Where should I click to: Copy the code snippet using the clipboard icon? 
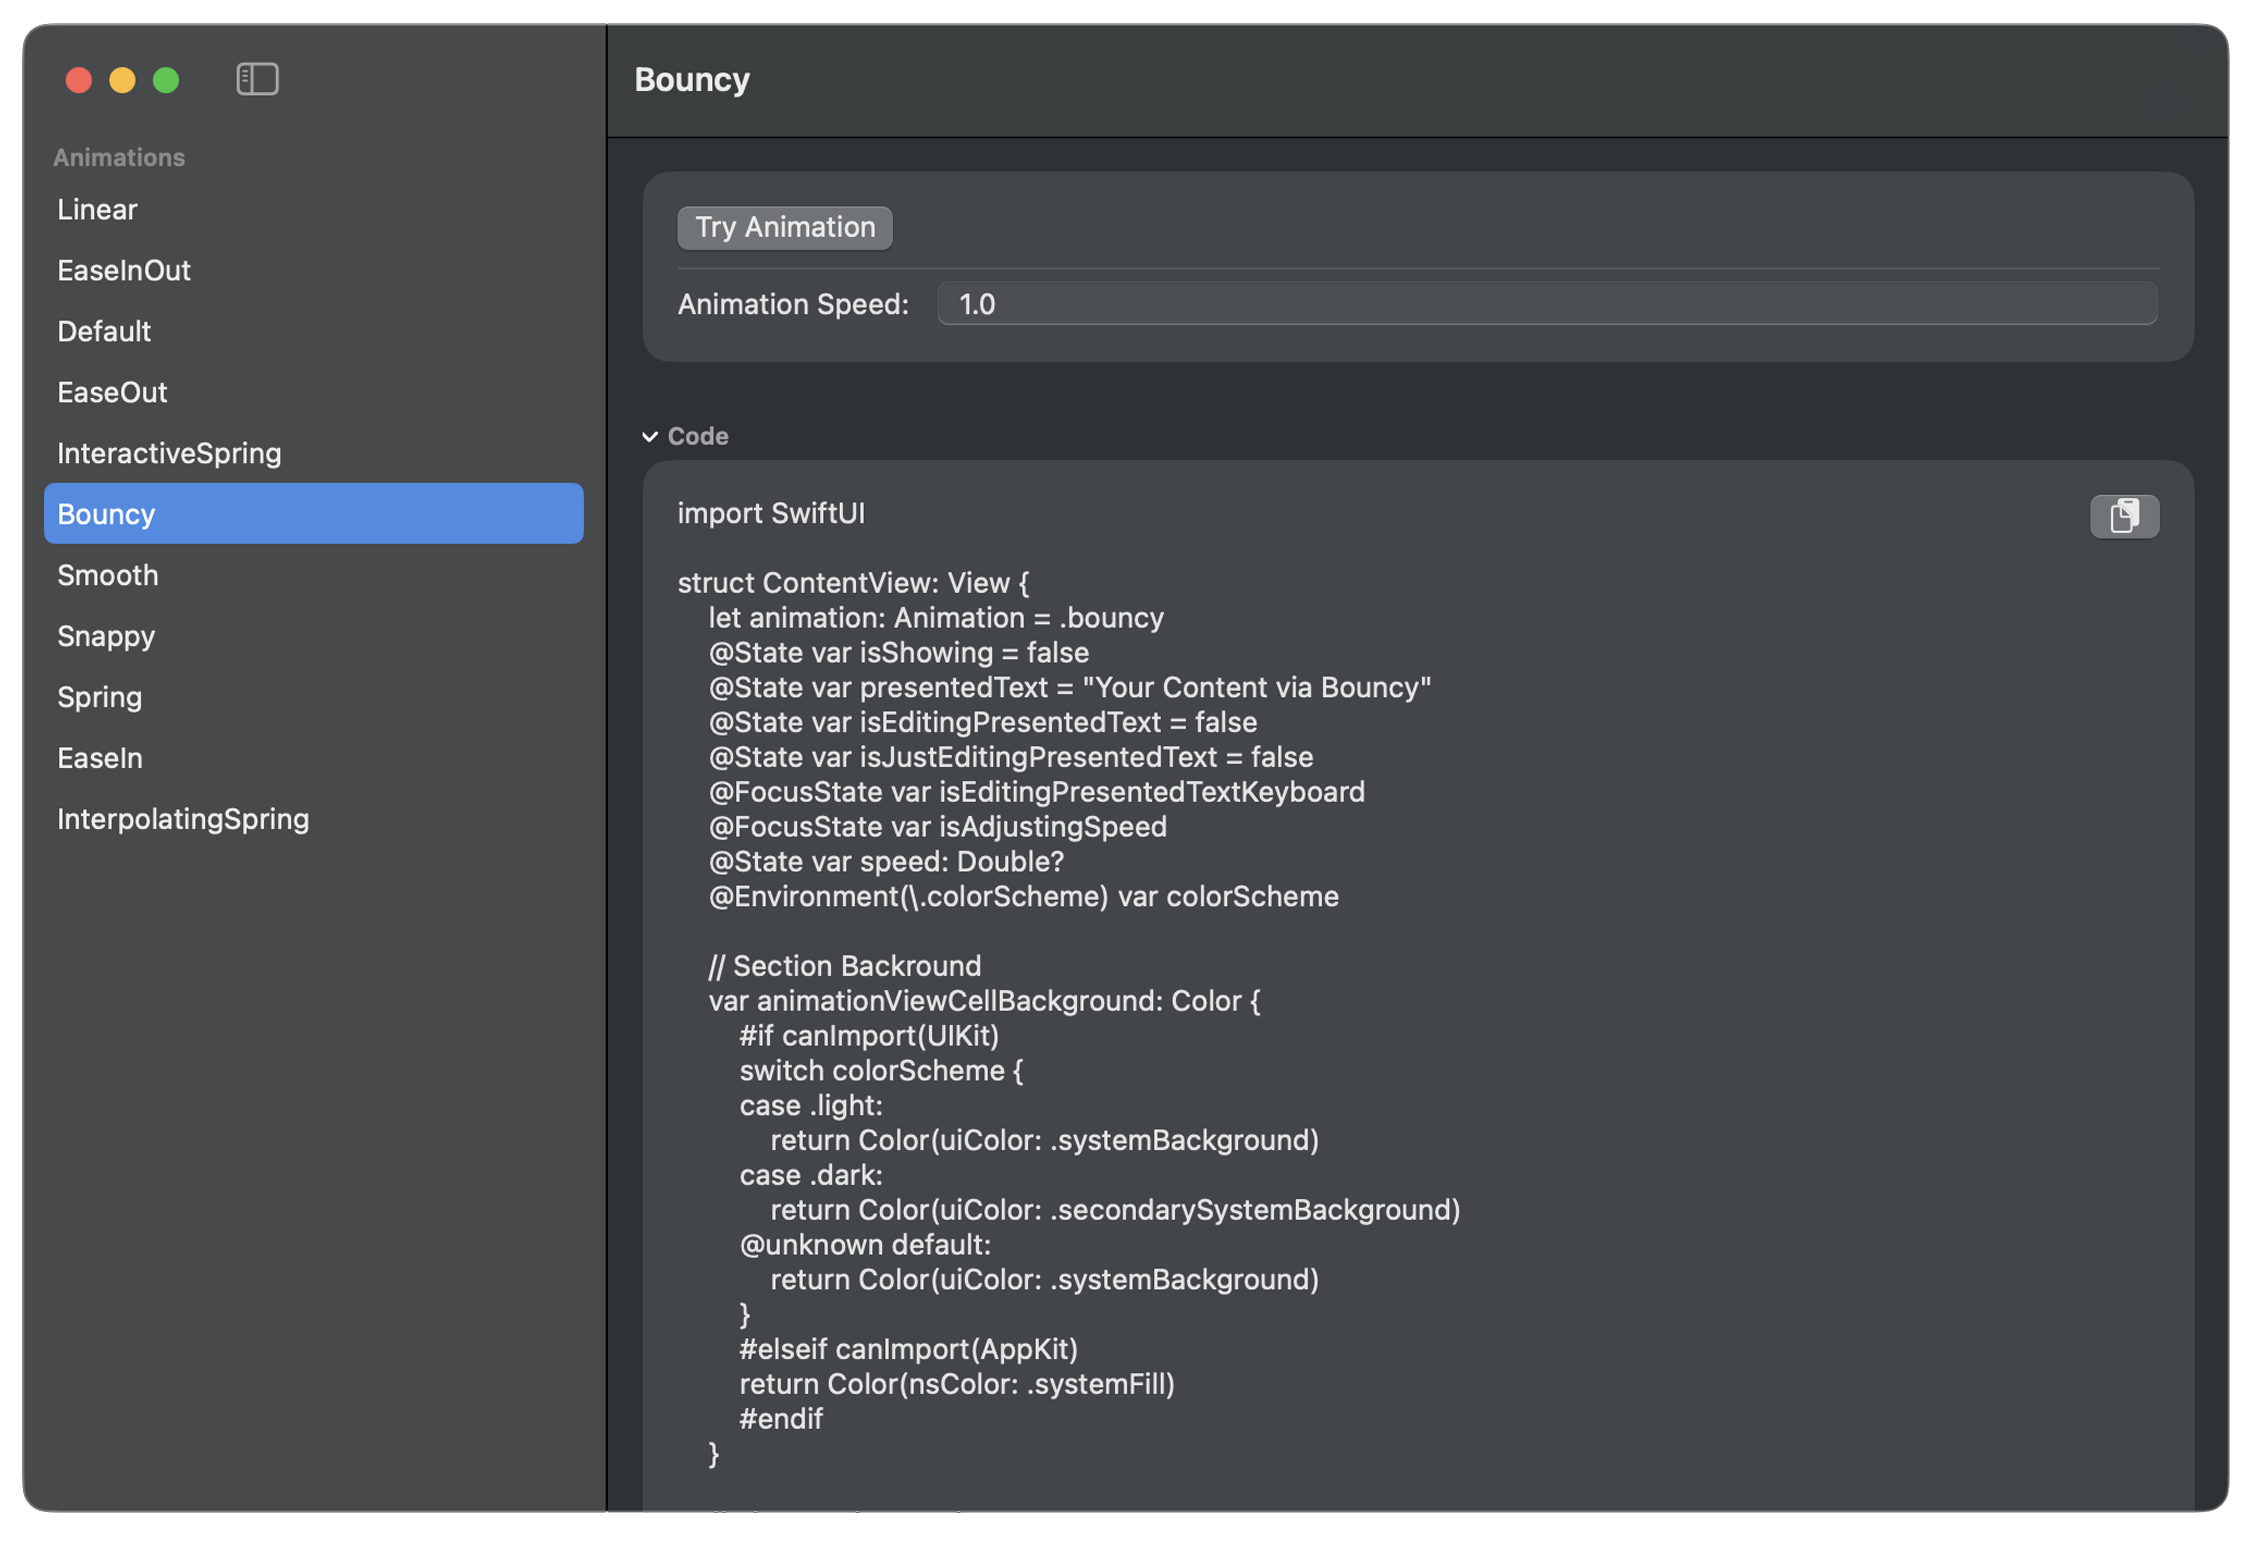[2124, 516]
